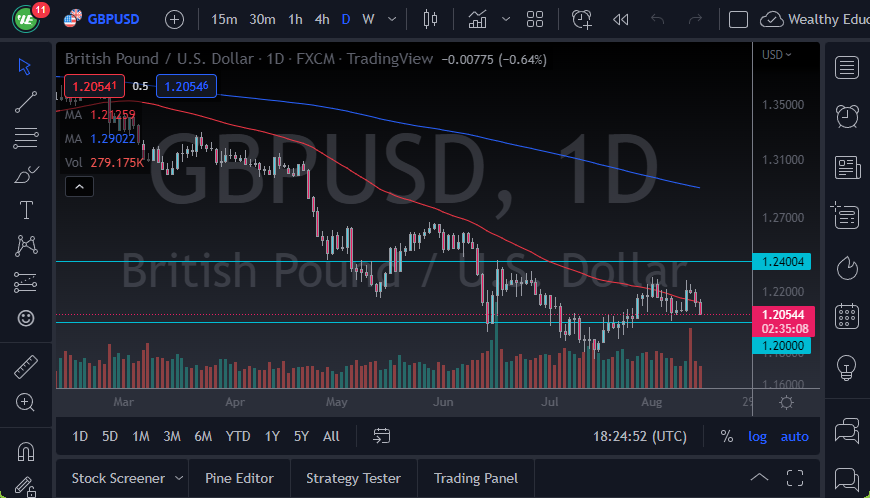This screenshot has width=870, height=498.
Task: Start Bar Replay mode
Action: pos(620,19)
